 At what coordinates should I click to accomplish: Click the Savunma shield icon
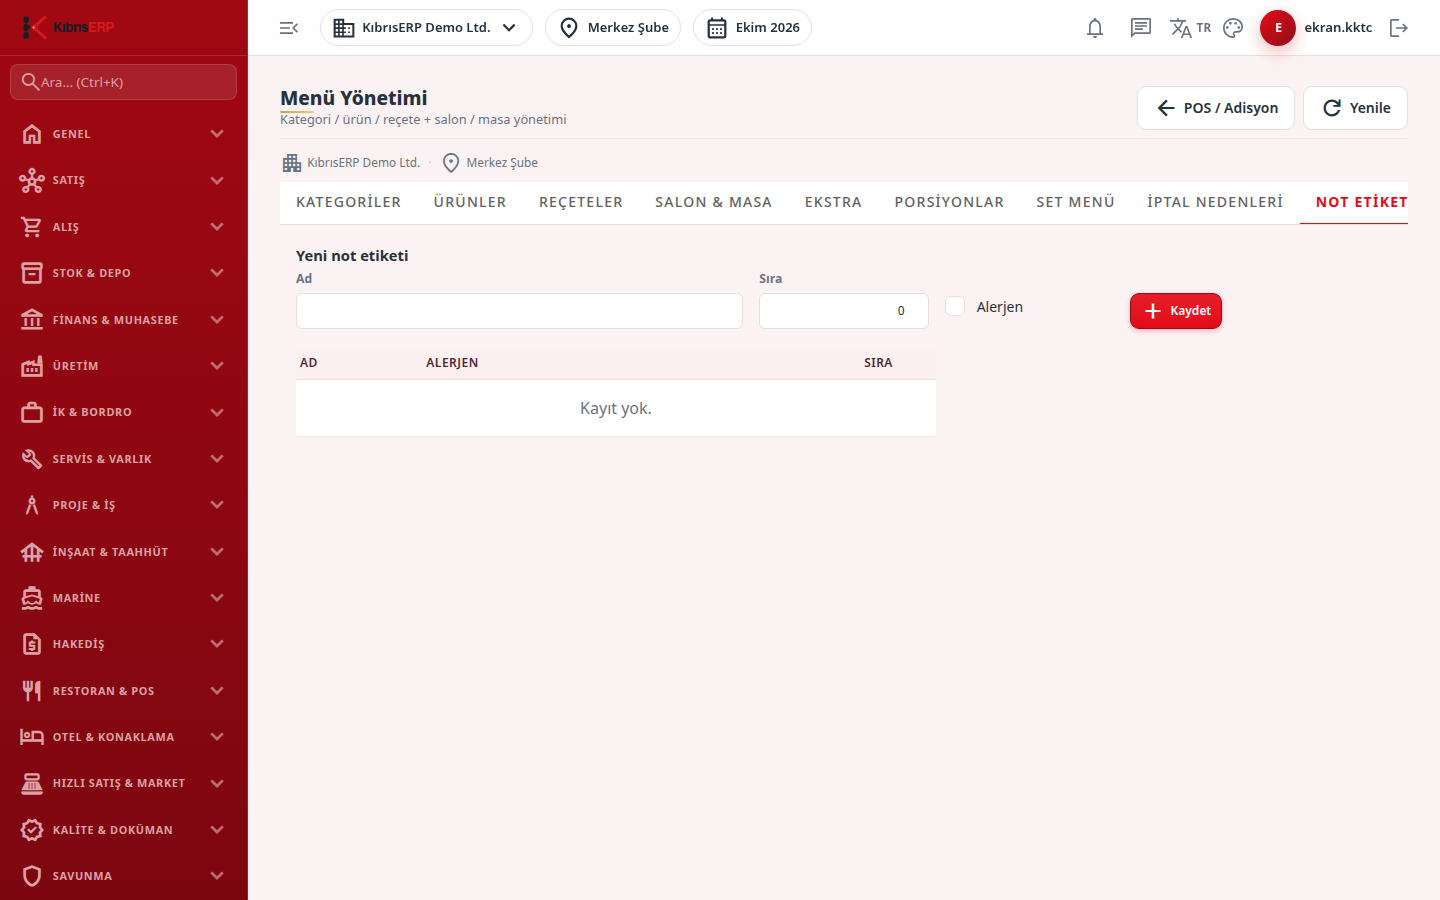coord(32,876)
